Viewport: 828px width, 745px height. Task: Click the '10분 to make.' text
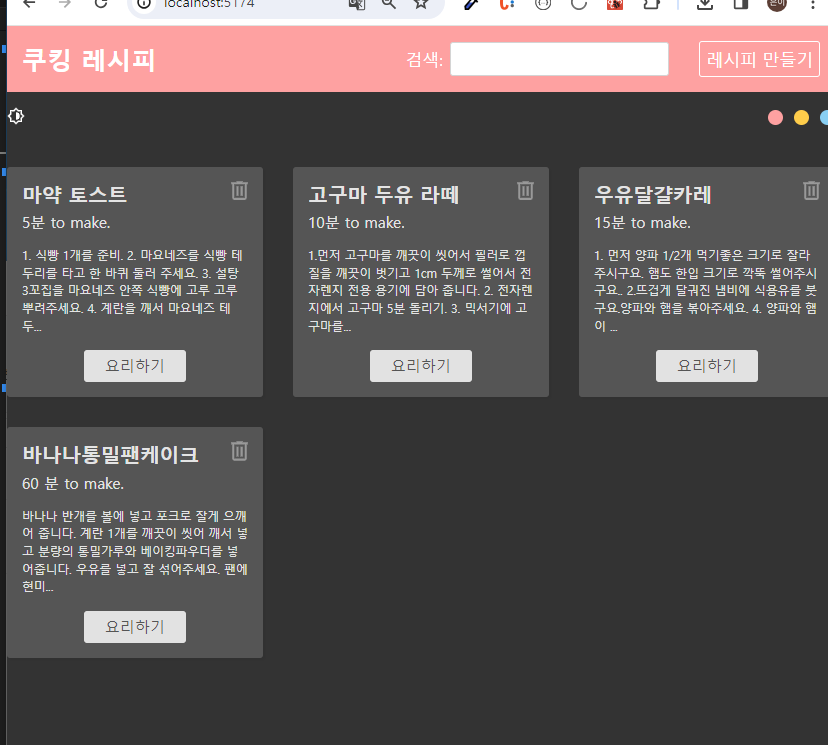tap(356, 223)
